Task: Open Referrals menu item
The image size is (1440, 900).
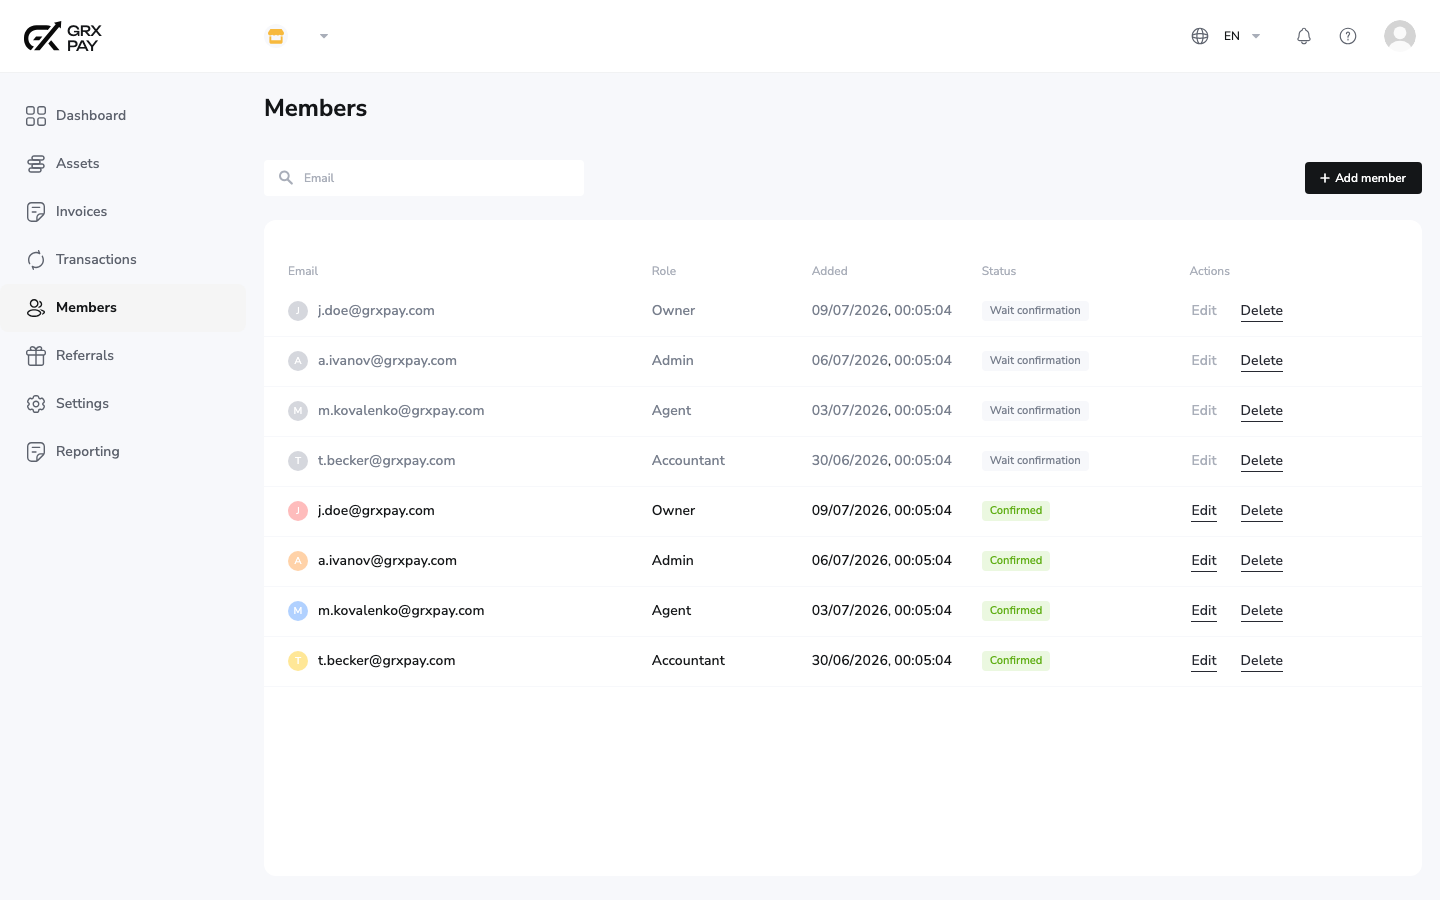Action: [x=123, y=356]
